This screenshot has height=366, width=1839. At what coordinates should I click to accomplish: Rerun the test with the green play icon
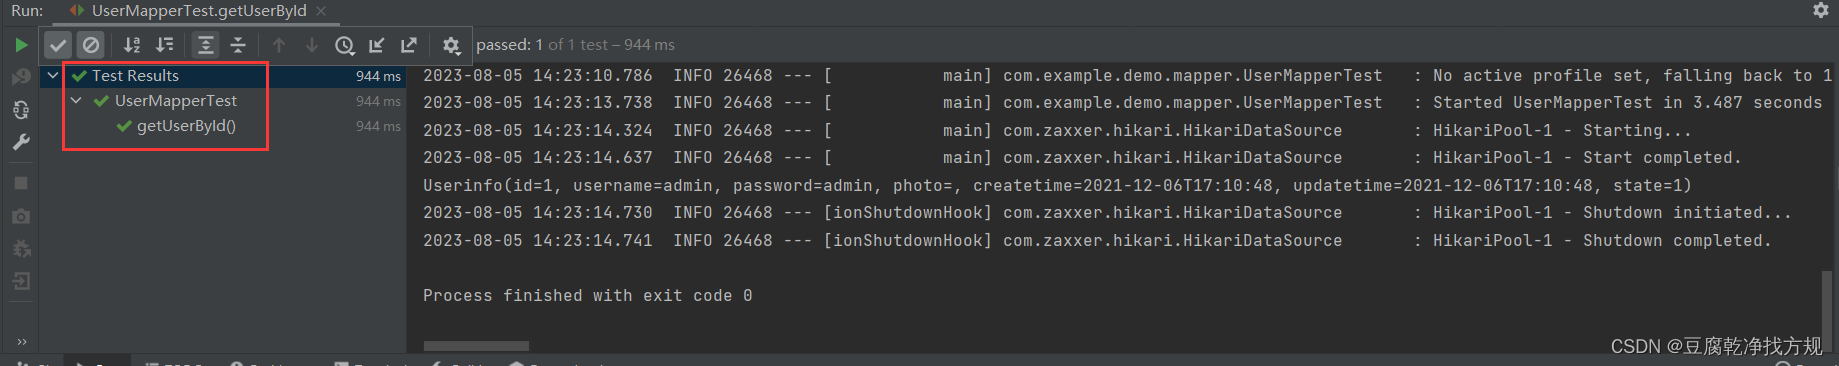(21, 45)
